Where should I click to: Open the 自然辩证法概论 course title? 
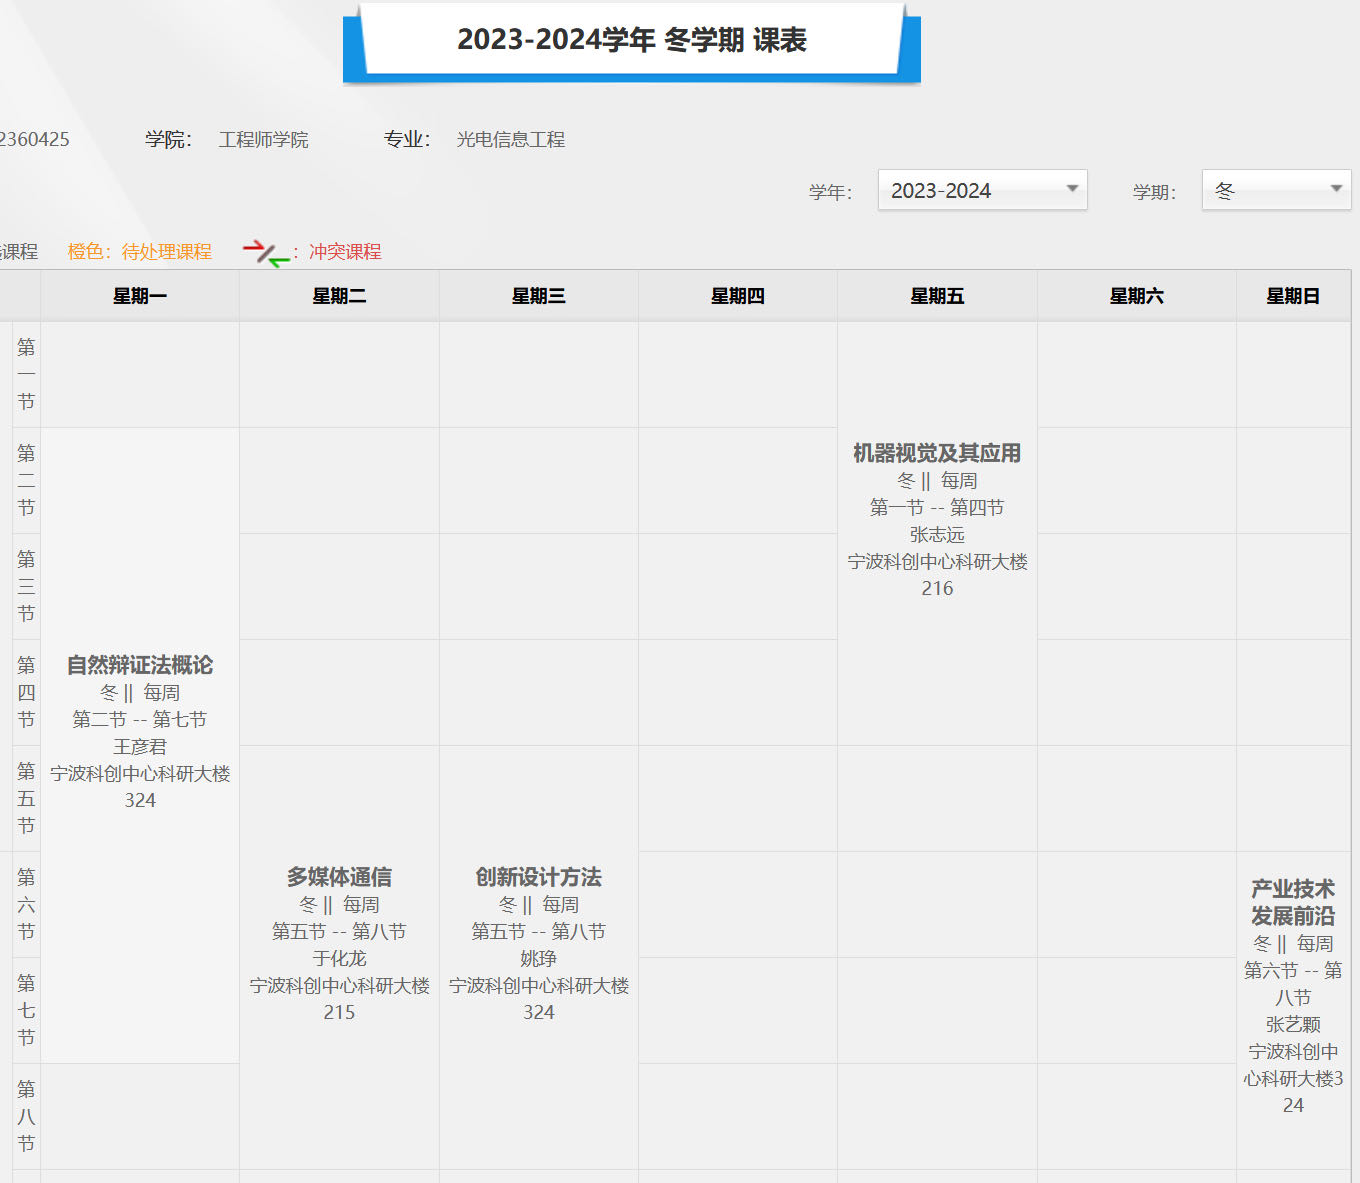[140, 665]
